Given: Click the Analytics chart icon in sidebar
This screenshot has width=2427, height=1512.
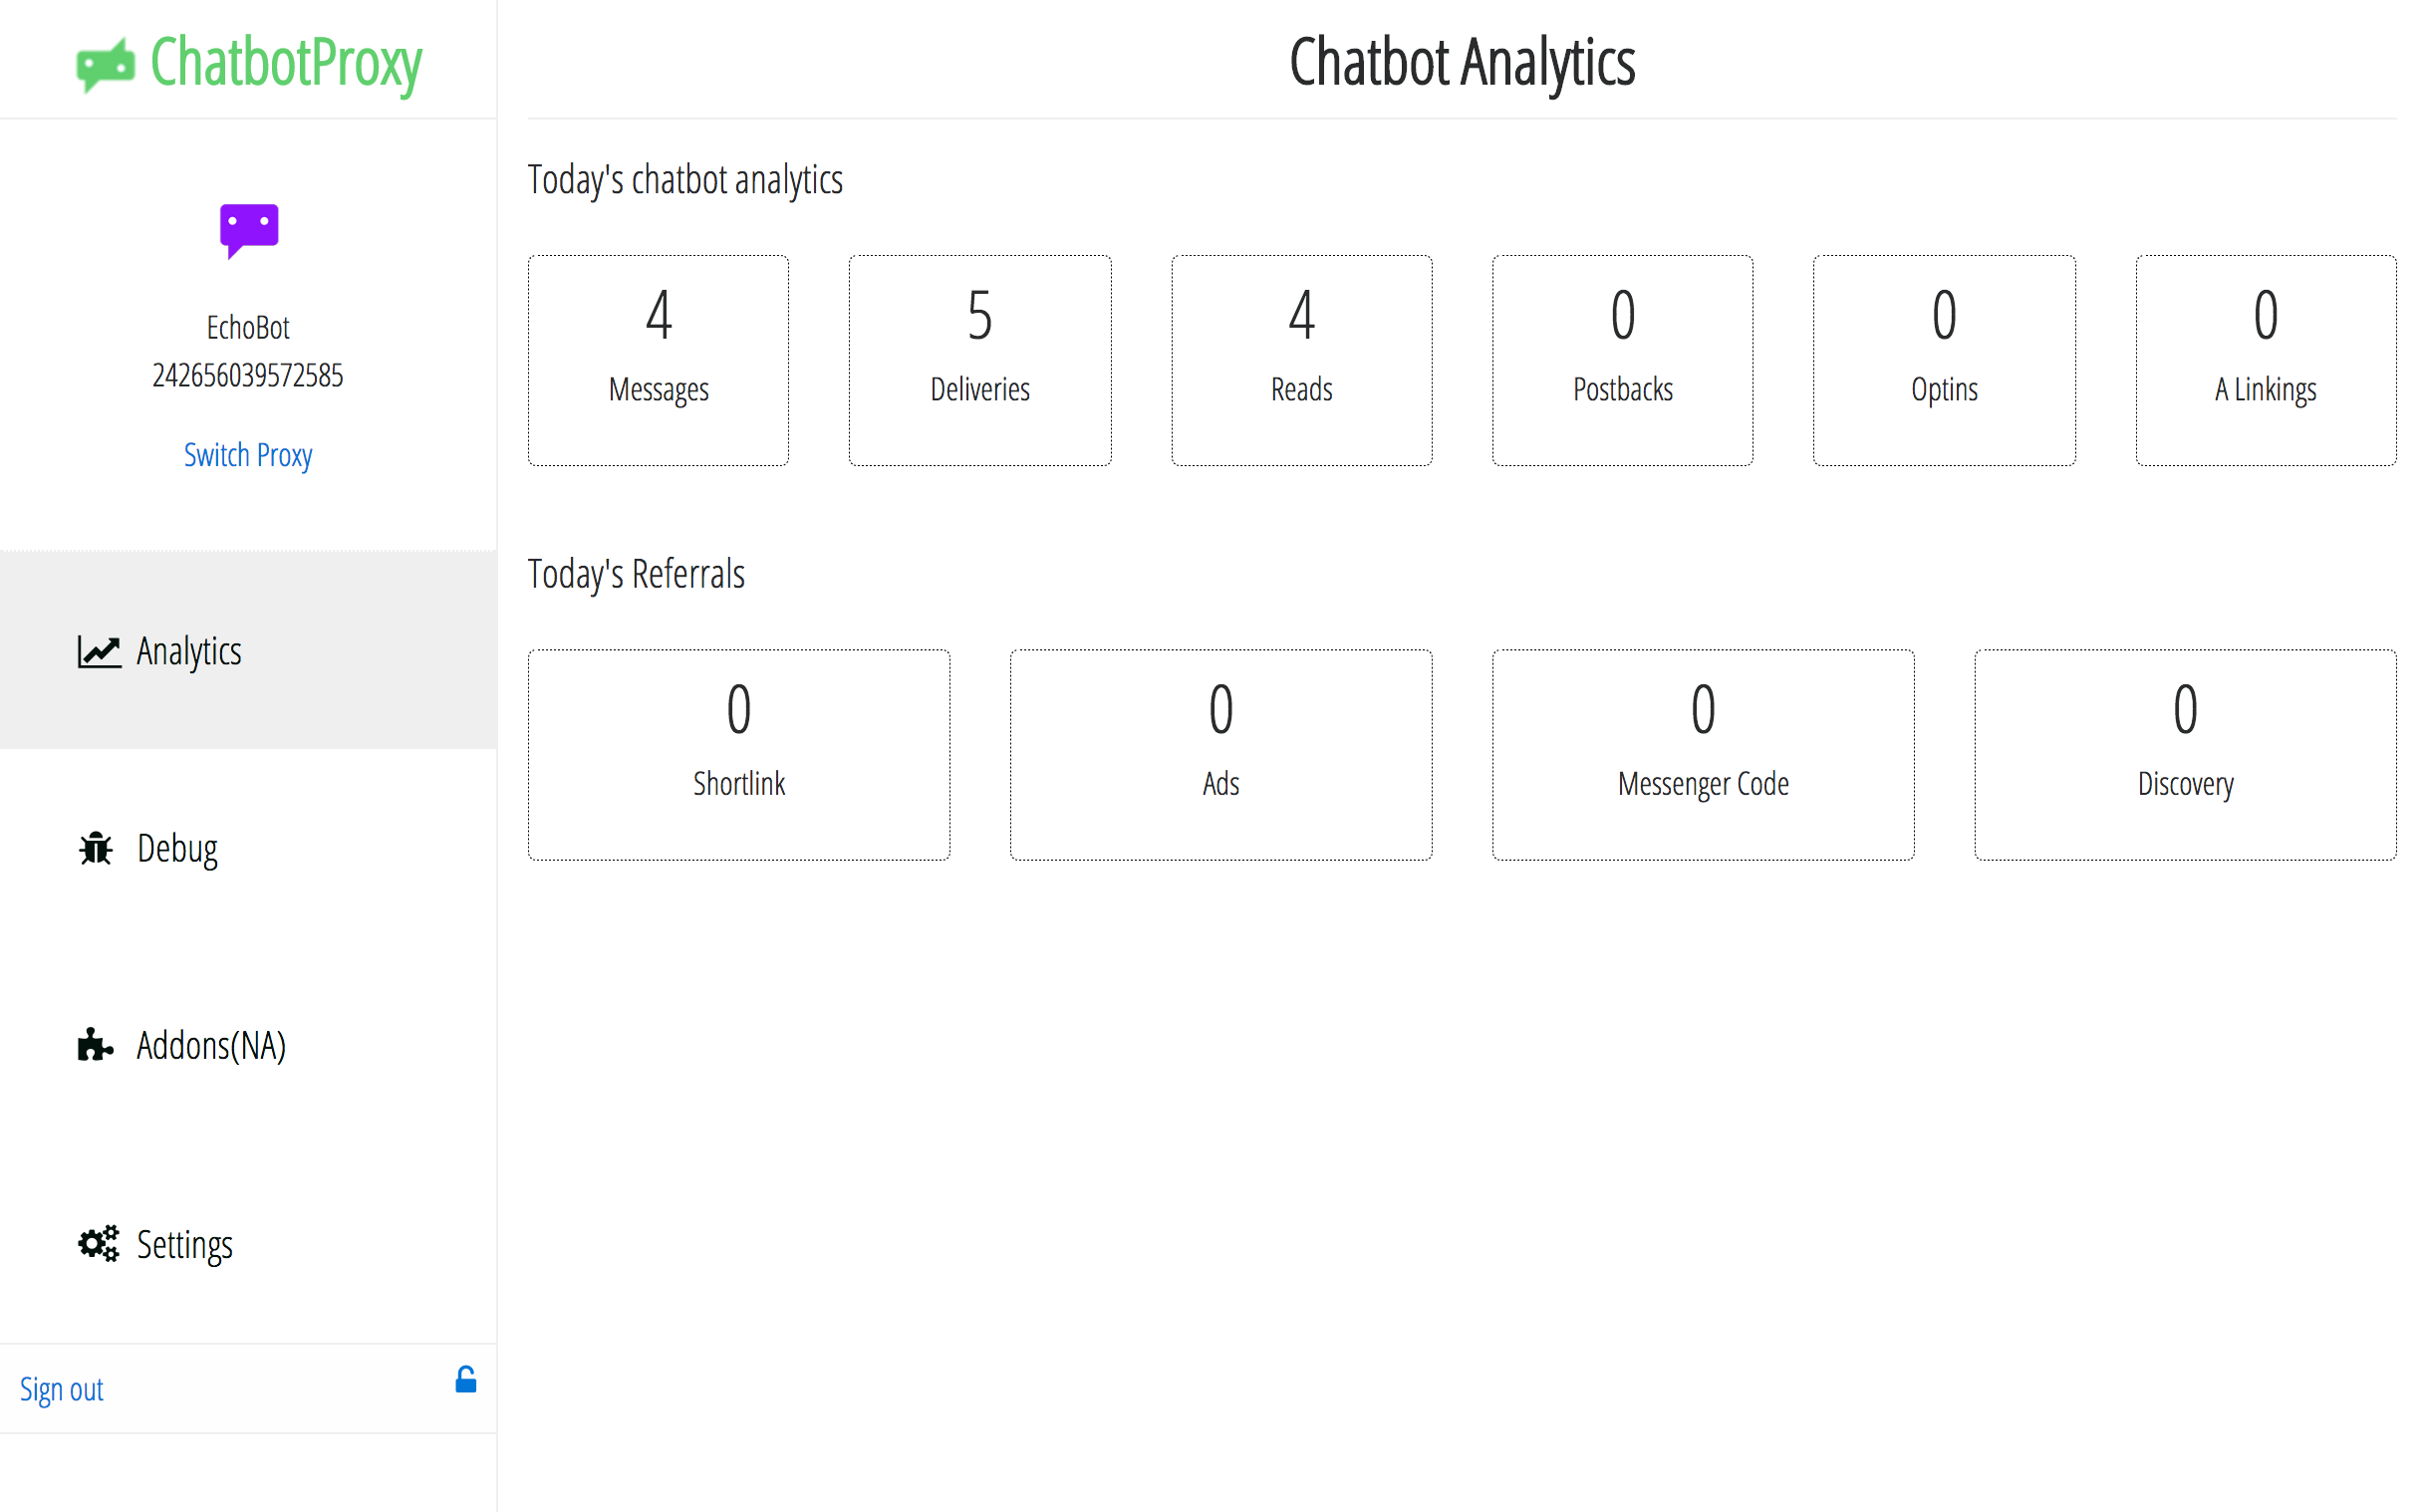Looking at the screenshot, I should [x=99, y=652].
